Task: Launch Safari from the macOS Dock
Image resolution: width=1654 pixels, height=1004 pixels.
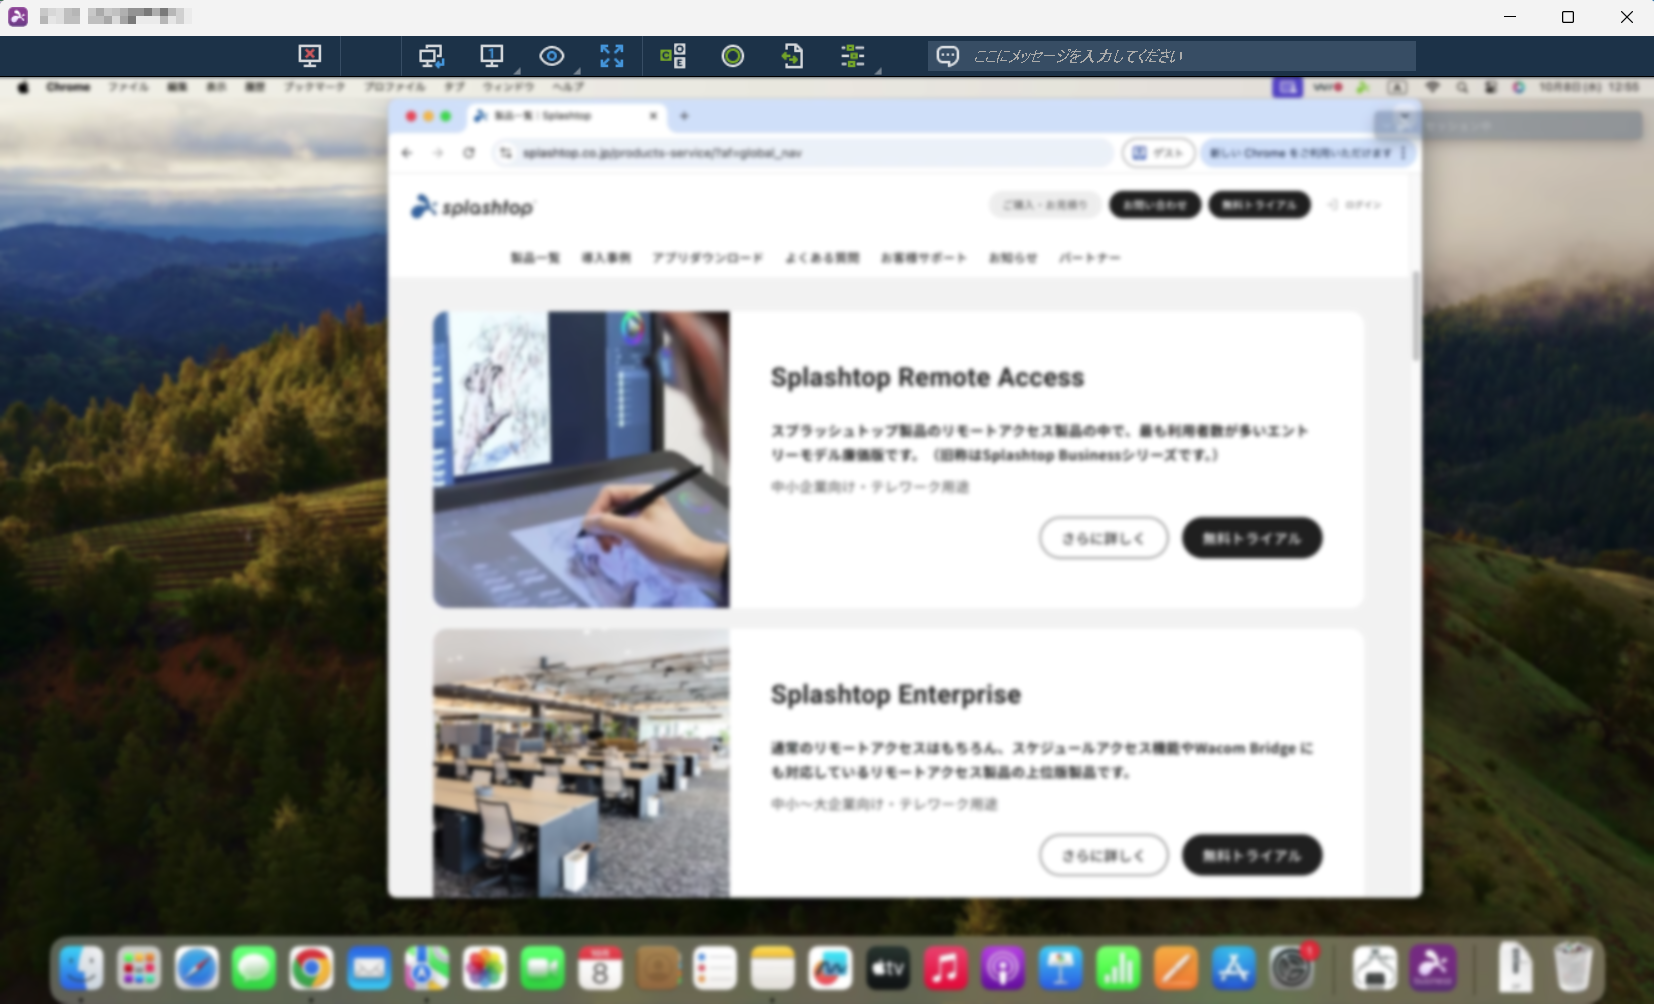Action: [196, 968]
